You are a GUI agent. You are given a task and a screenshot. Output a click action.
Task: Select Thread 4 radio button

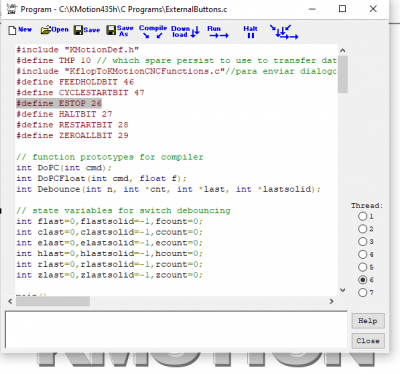coord(362,254)
